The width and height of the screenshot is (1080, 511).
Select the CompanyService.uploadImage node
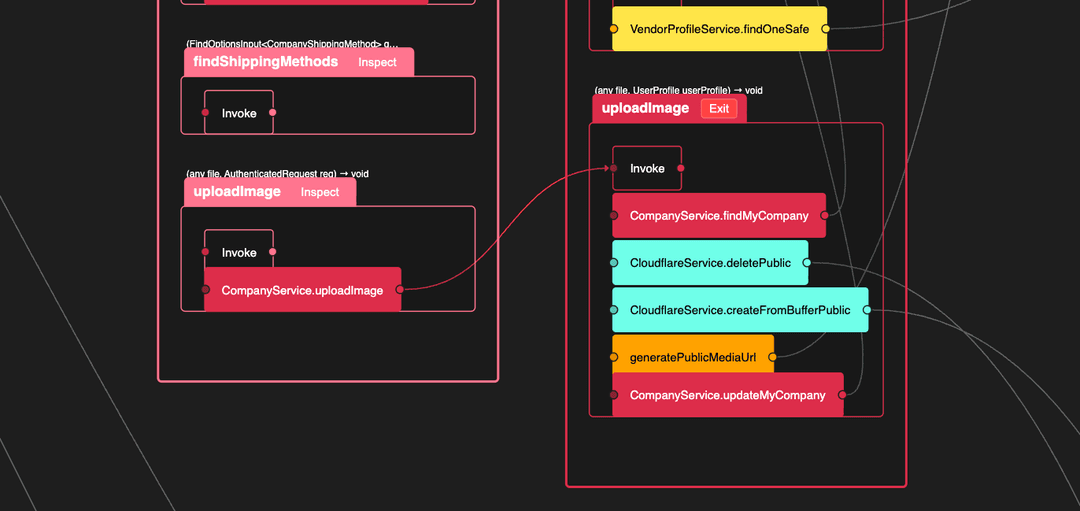pos(302,290)
